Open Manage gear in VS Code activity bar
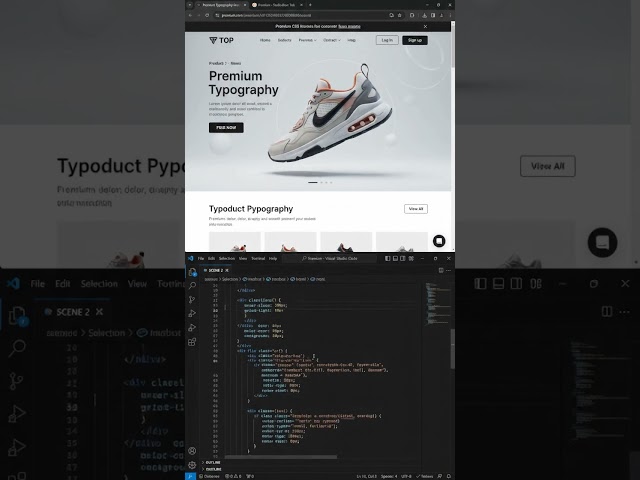This screenshot has height=480, width=640. 192,464
